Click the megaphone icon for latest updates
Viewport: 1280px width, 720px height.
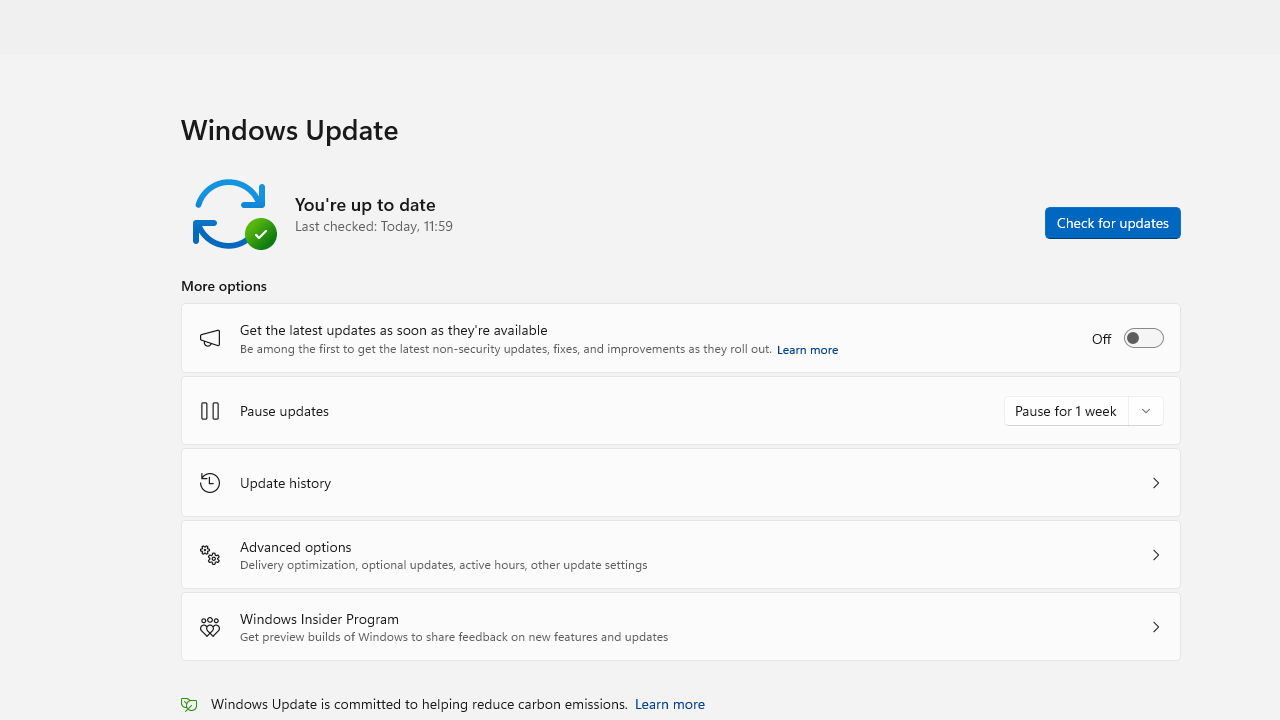210,339
